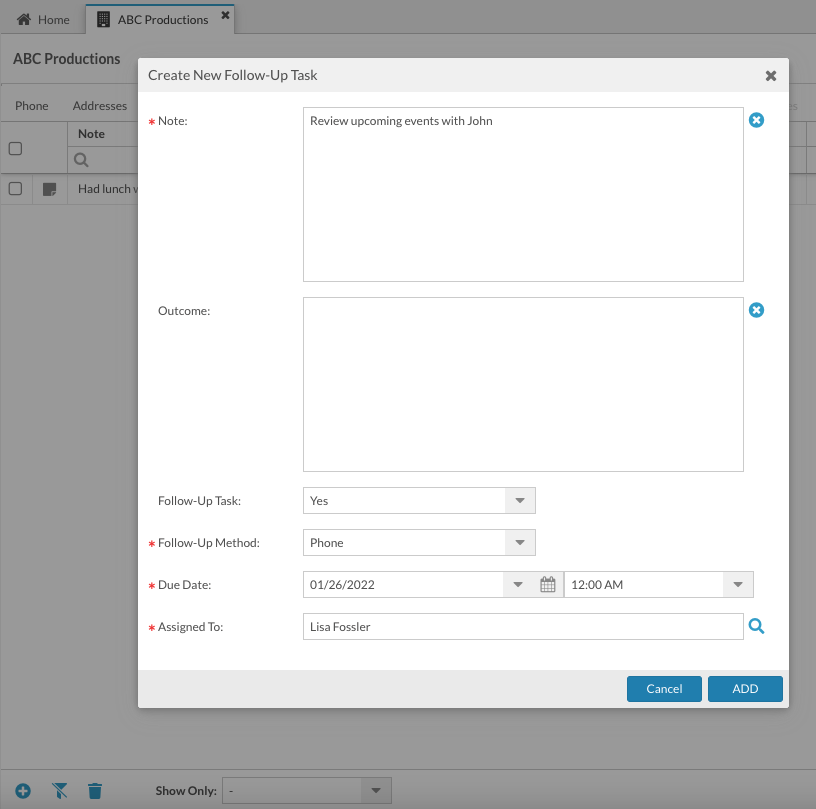Check the select-all checkbox in the grid header
Image resolution: width=816 pixels, height=809 pixels.
(14, 147)
